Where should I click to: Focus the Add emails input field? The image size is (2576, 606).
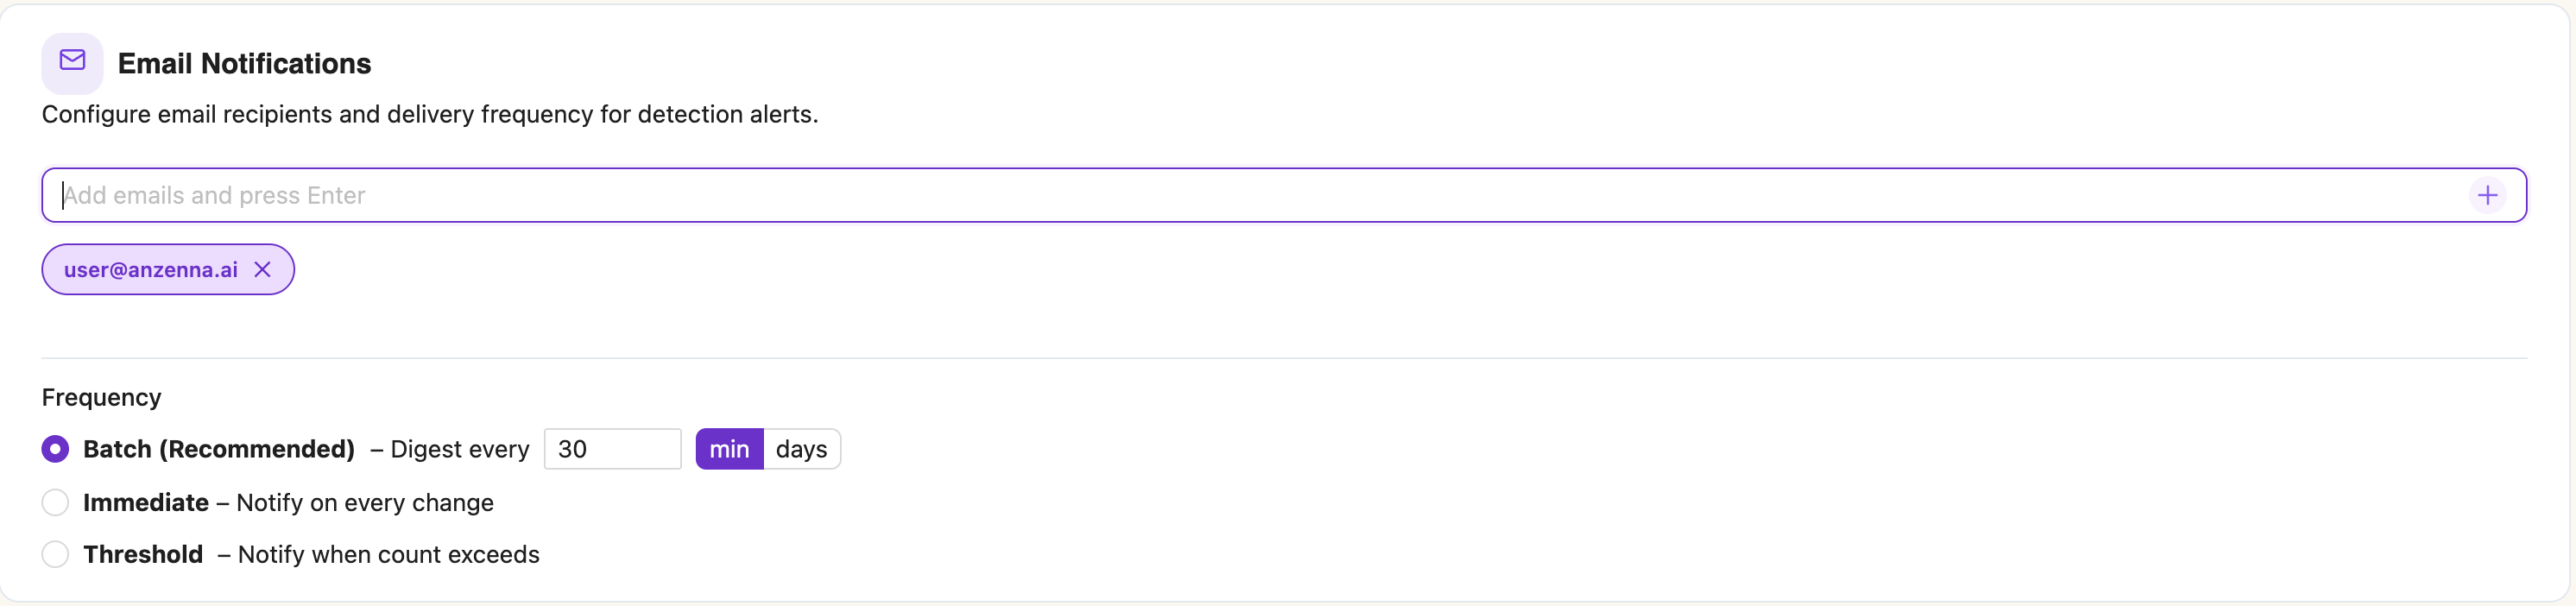pos(1200,195)
